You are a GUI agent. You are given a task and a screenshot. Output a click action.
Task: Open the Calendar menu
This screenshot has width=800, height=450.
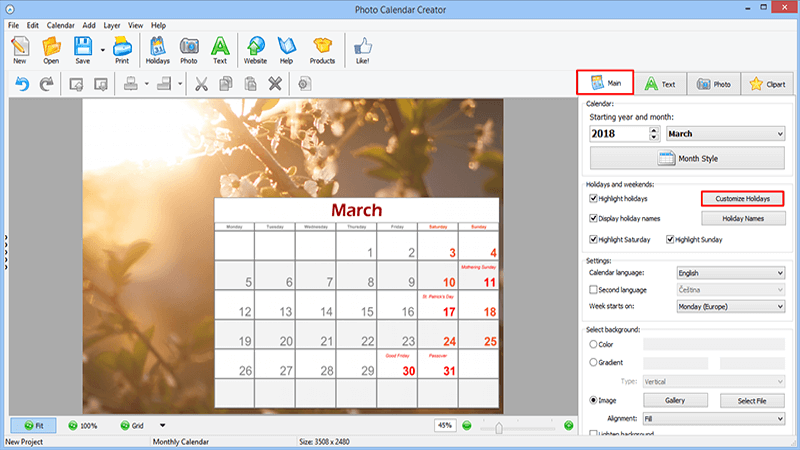(61, 25)
